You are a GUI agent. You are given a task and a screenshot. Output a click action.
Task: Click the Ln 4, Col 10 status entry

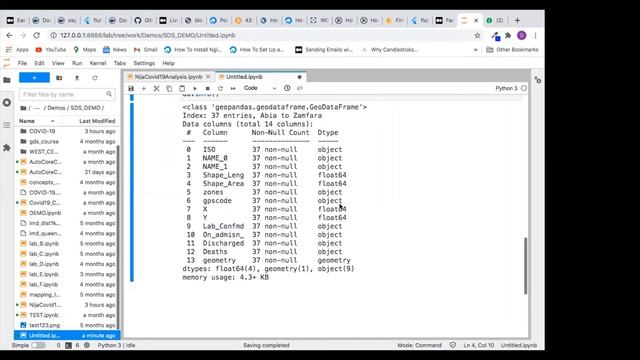click(478, 345)
